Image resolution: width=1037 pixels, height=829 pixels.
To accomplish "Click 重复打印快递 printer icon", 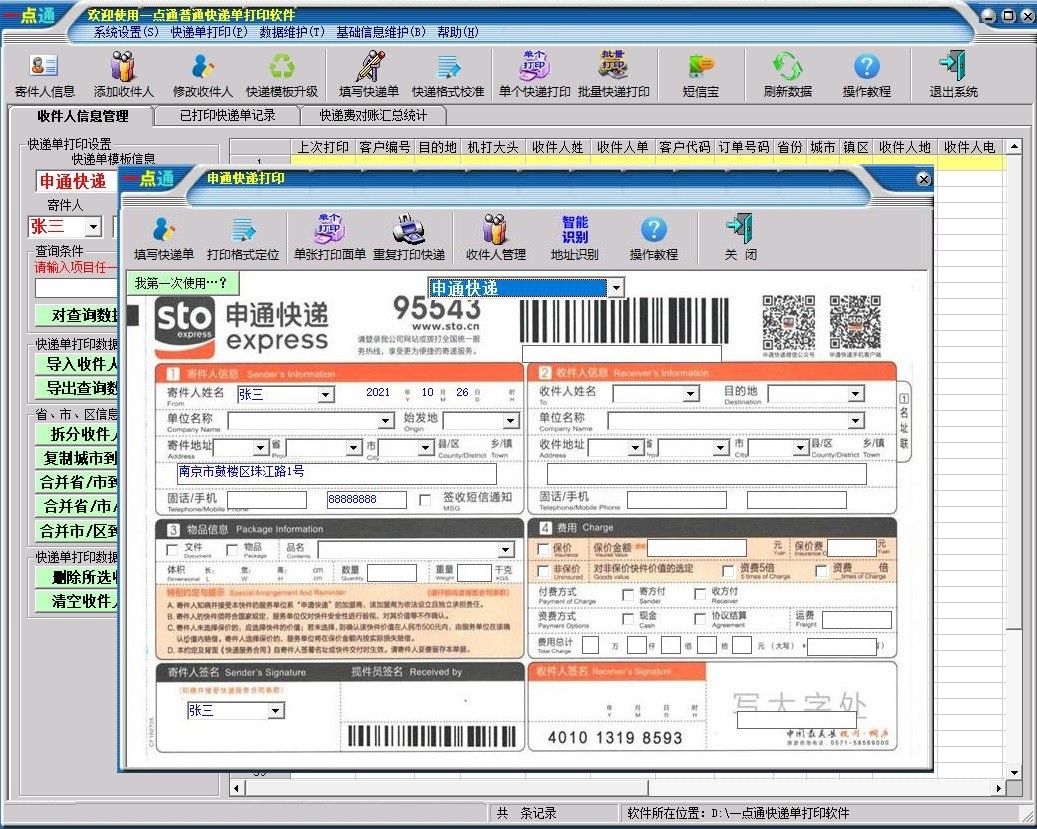I will [x=408, y=238].
